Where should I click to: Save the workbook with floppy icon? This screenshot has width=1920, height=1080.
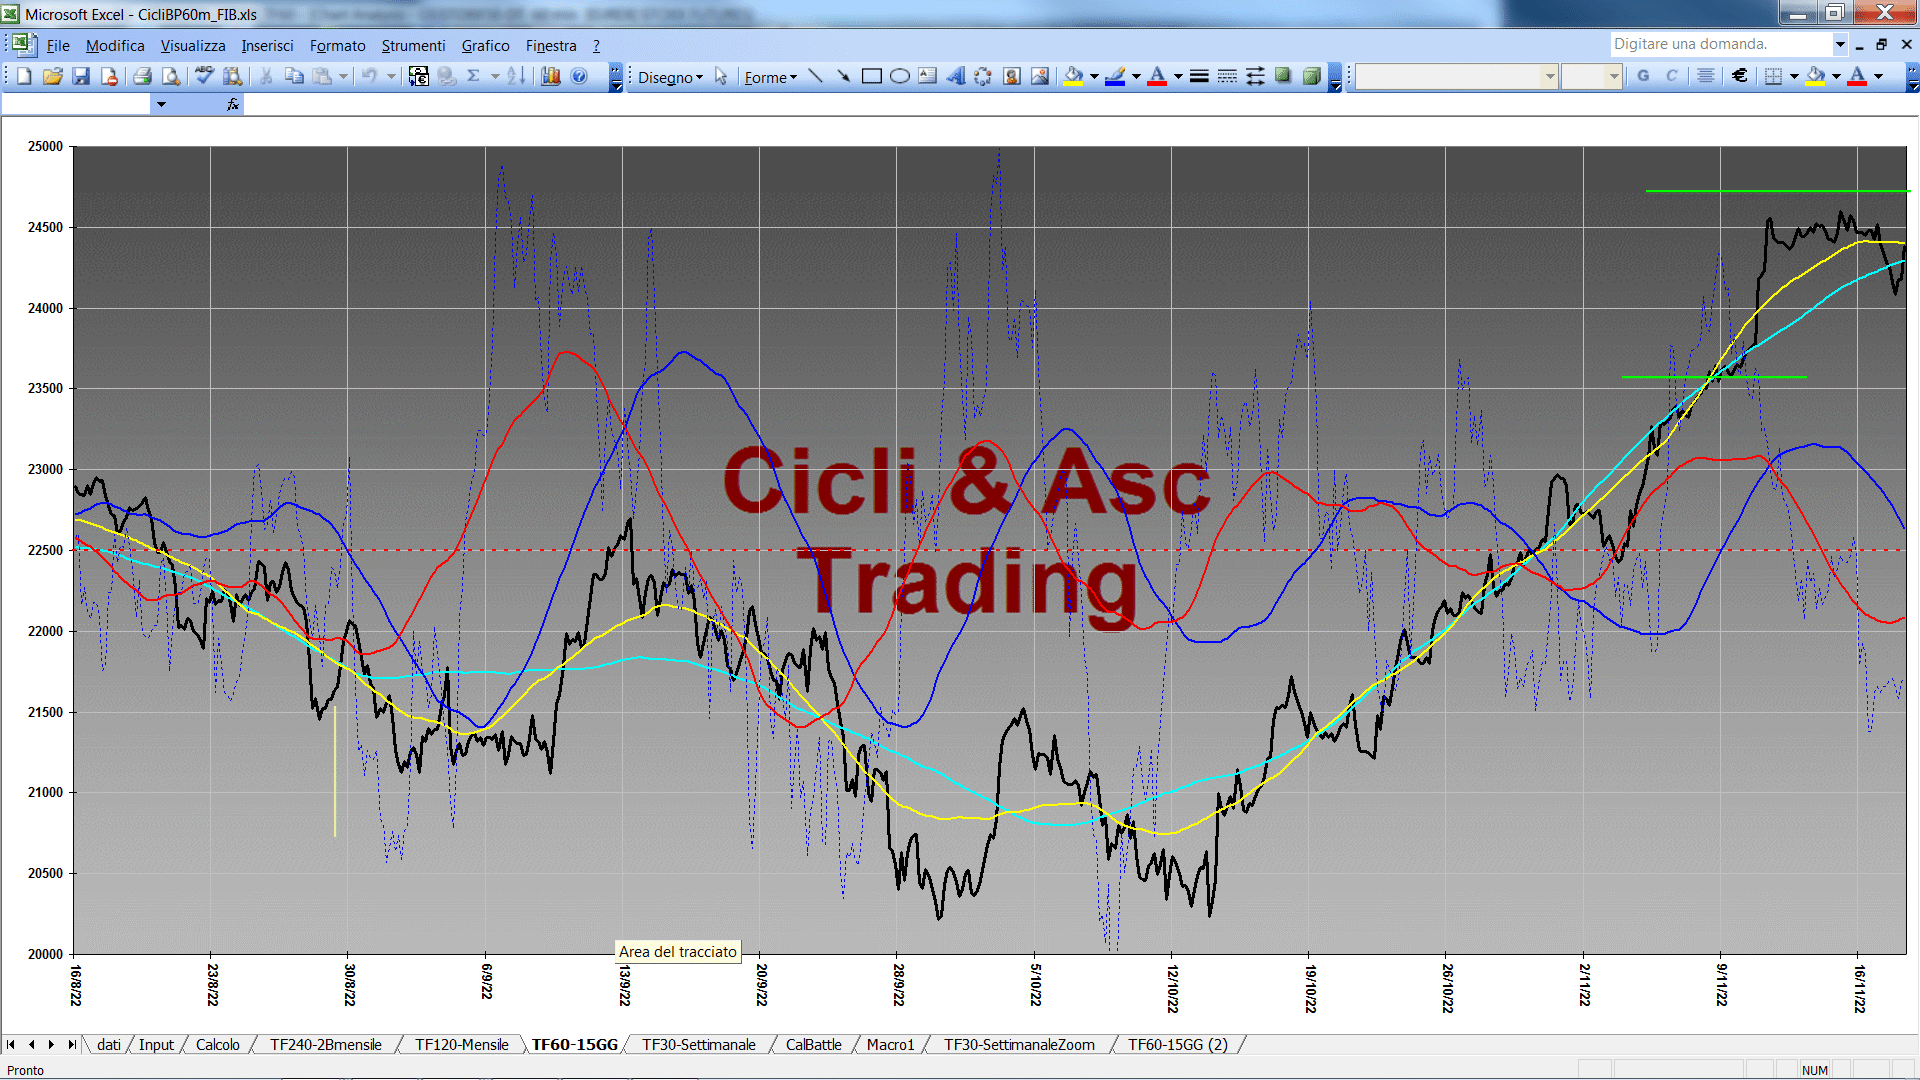tap(81, 76)
